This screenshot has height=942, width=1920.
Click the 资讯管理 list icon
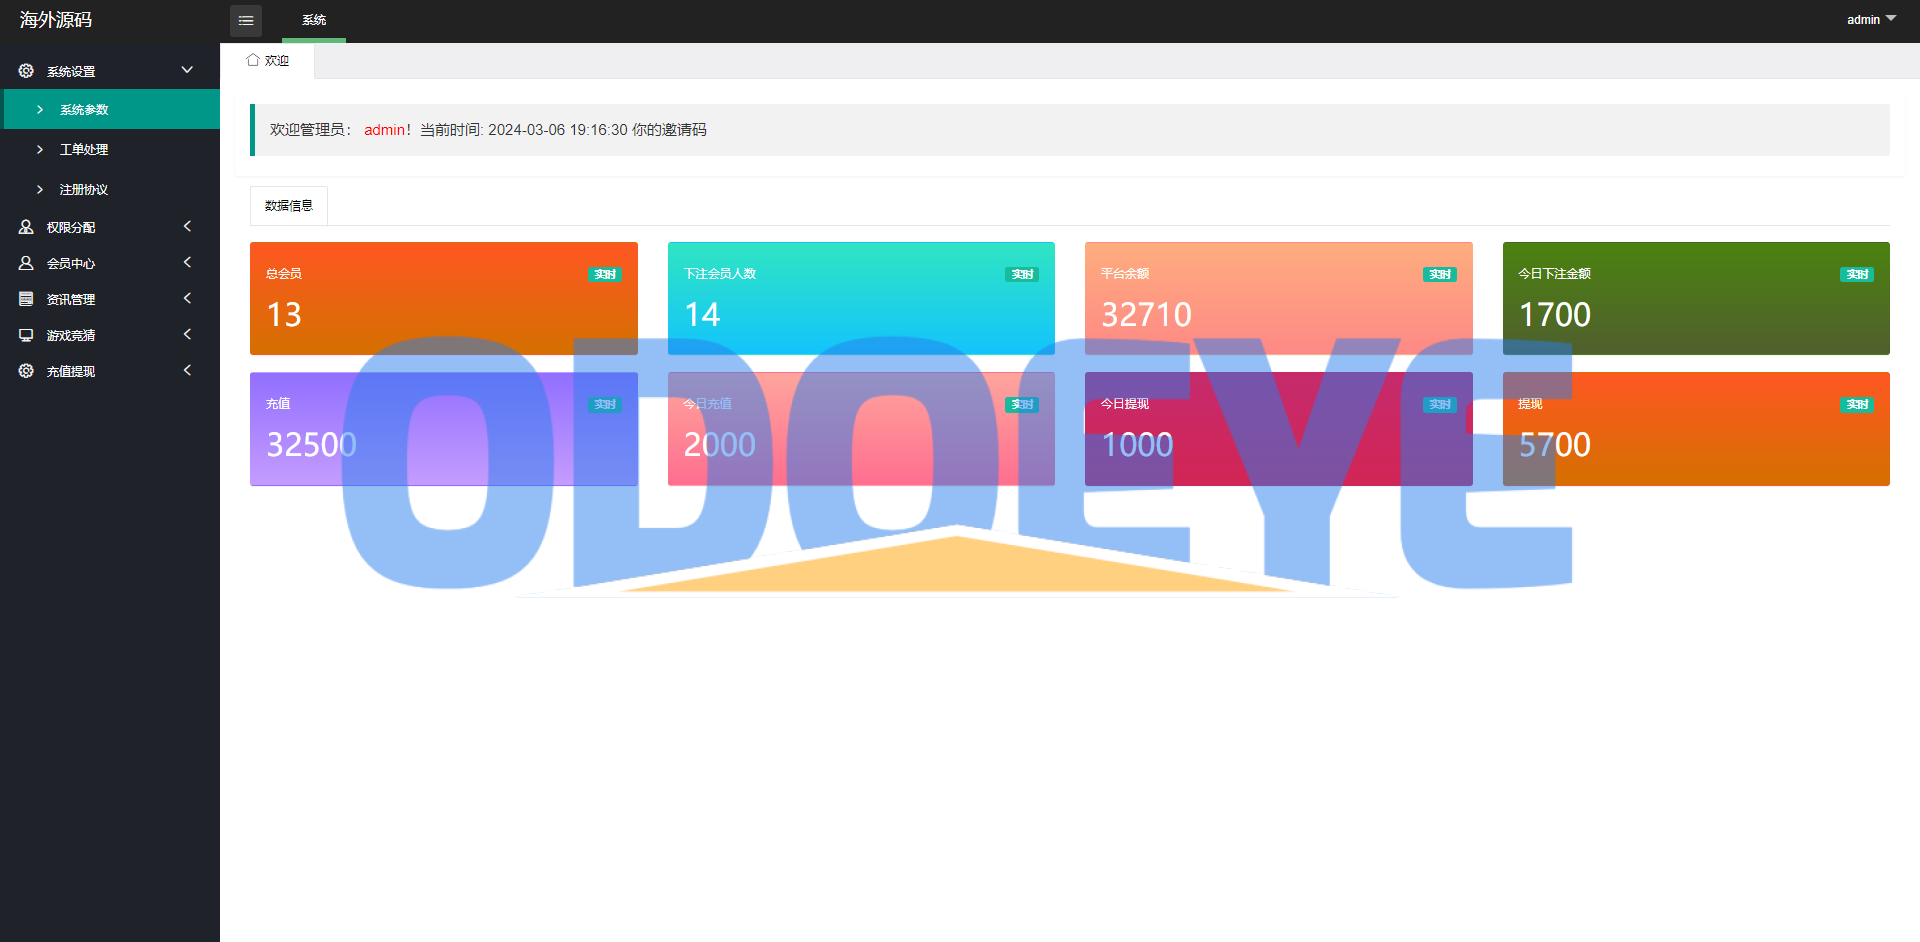[26, 299]
